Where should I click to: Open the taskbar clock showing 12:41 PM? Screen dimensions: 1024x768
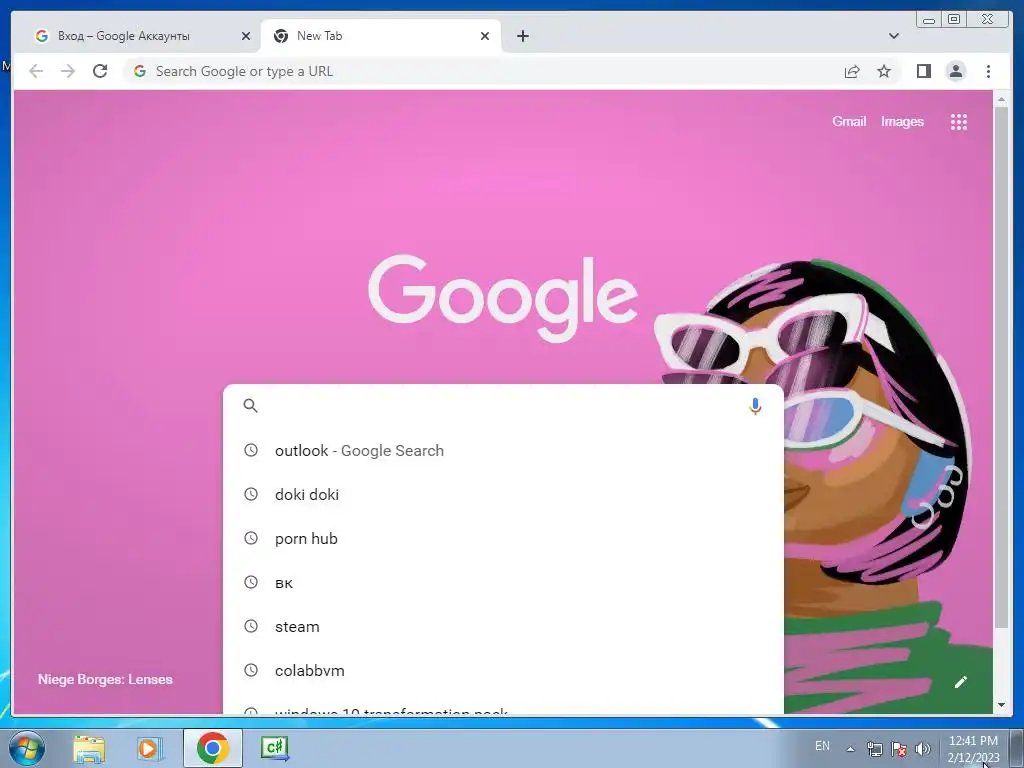973,749
